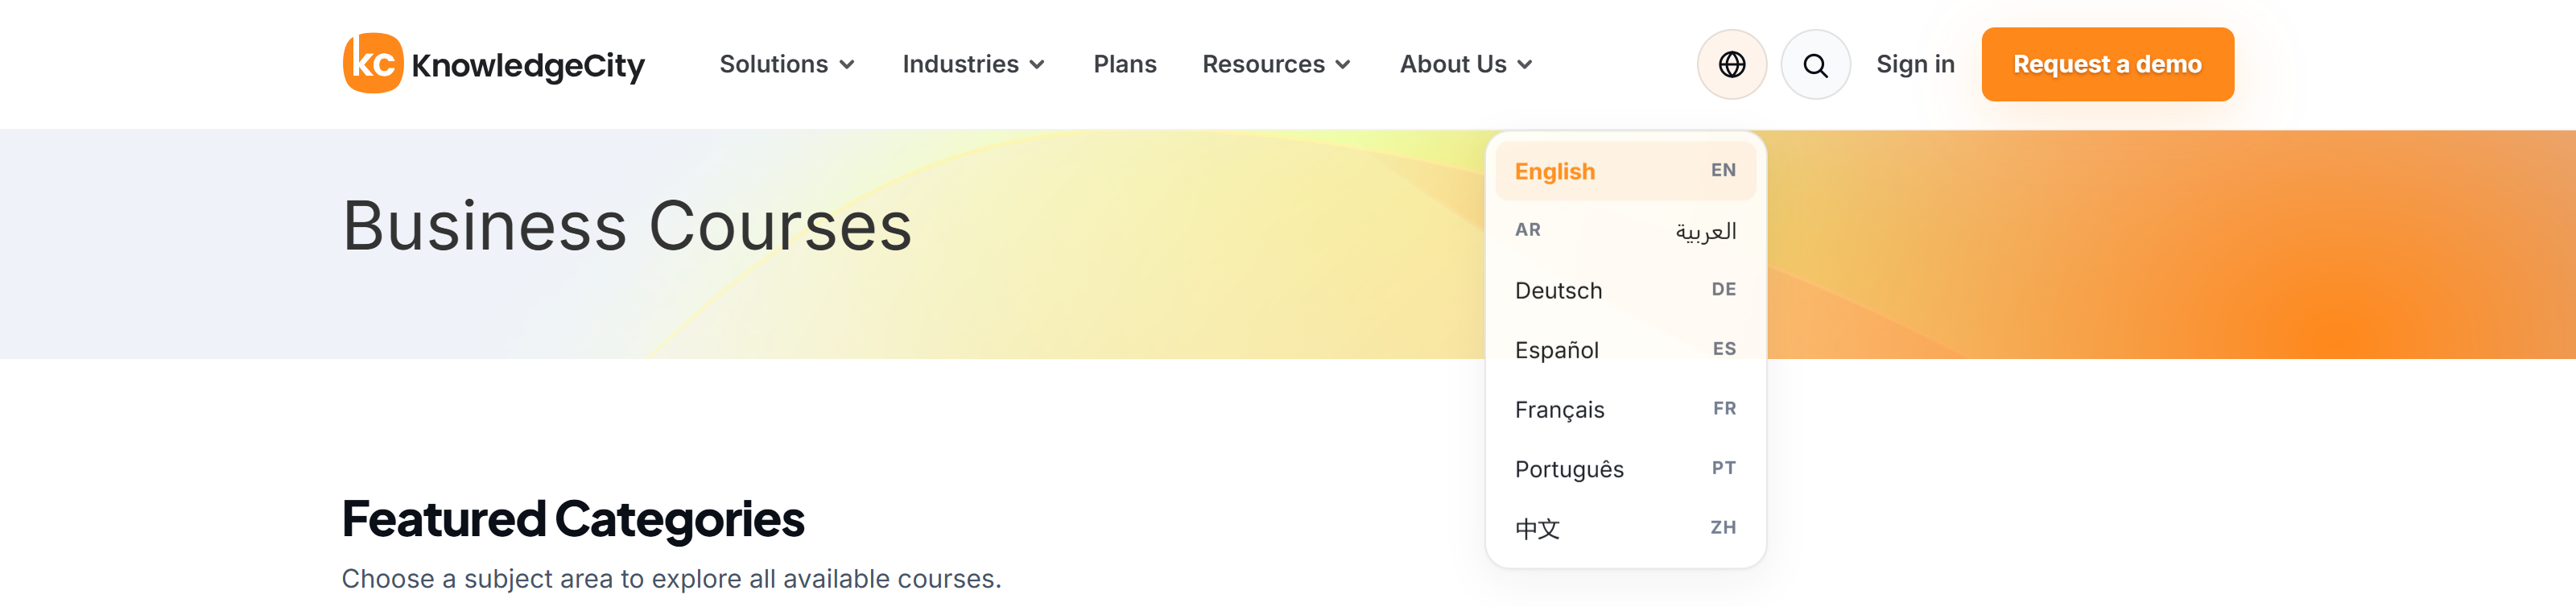Image resolution: width=2576 pixels, height=607 pixels.
Task: Select Français in the language menu
Action: point(1625,409)
